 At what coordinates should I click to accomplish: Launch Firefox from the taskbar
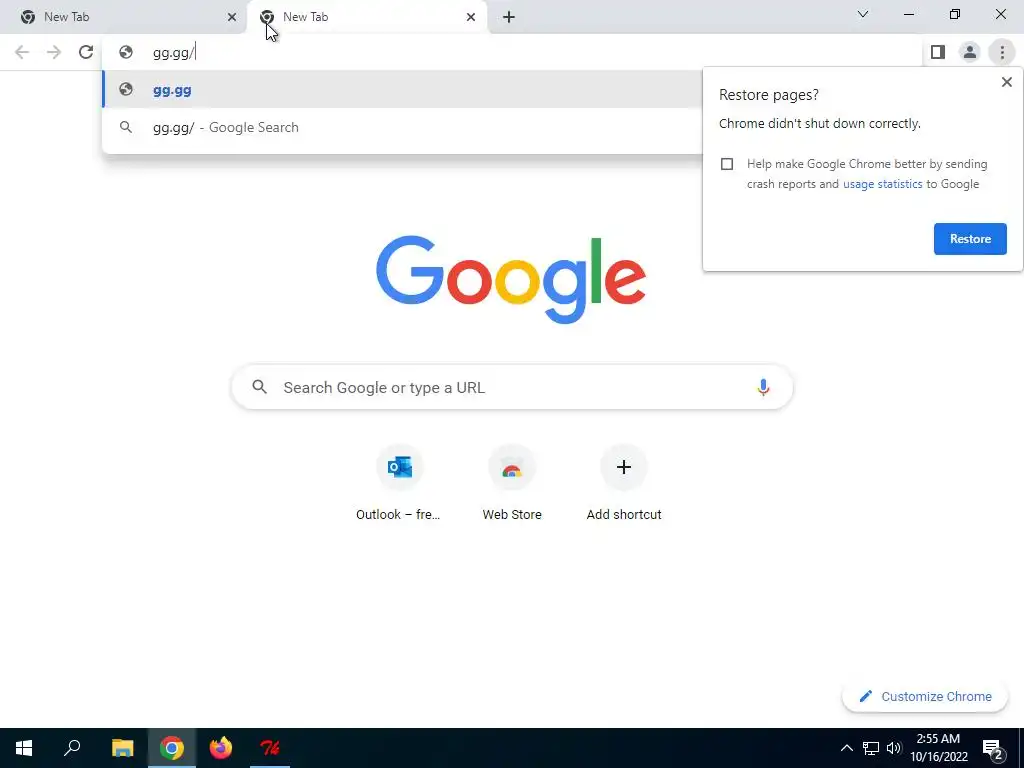point(221,748)
